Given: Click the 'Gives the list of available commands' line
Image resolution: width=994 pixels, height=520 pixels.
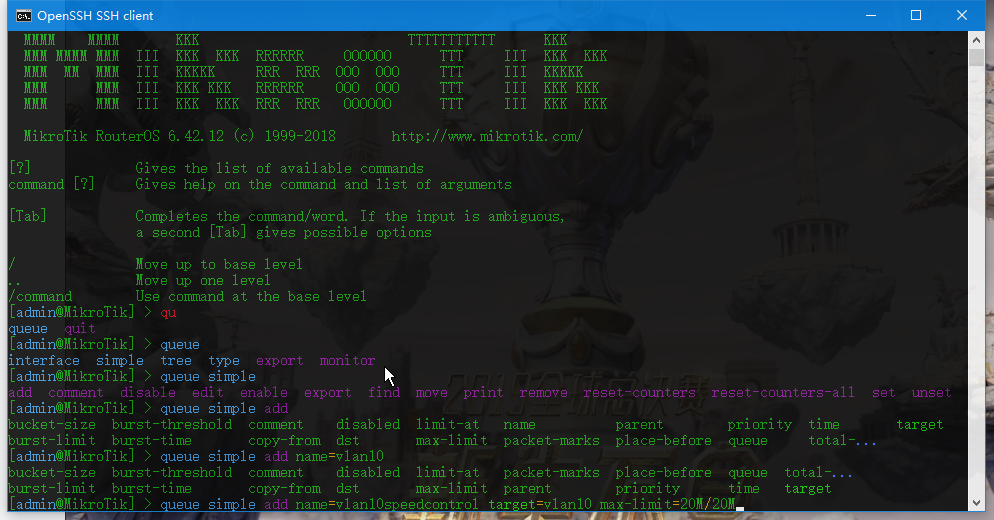Looking at the screenshot, I should 279,168.
